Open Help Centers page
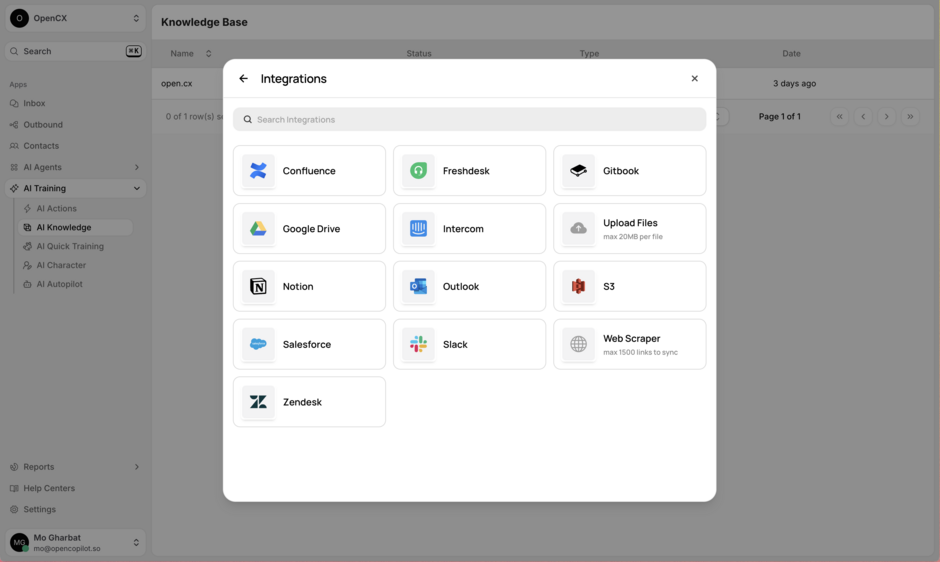This screenshot has width=940, height=562. coord(49,488)
